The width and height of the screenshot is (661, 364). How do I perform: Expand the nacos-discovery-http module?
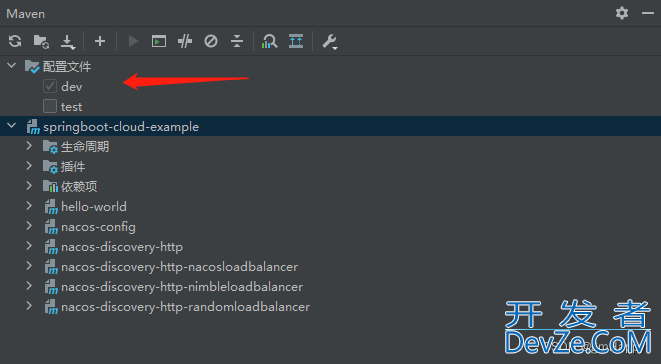(x=29, y=246)
